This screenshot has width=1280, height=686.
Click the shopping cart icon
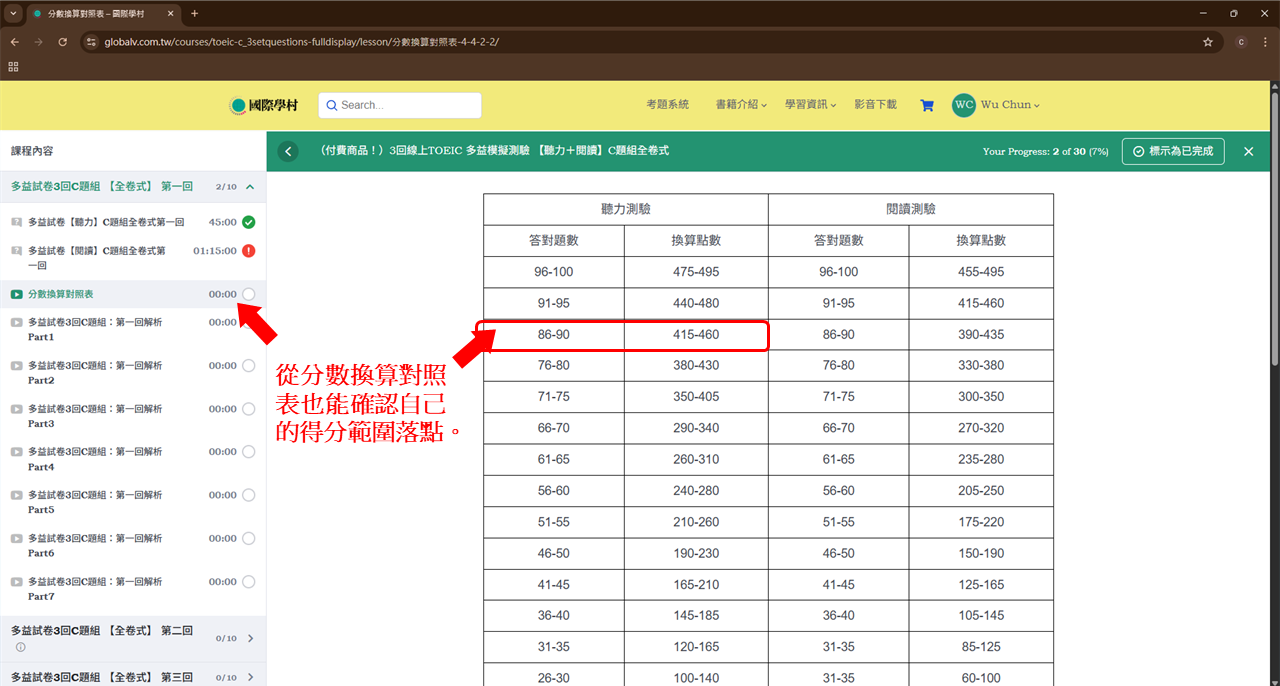point(926,105)
